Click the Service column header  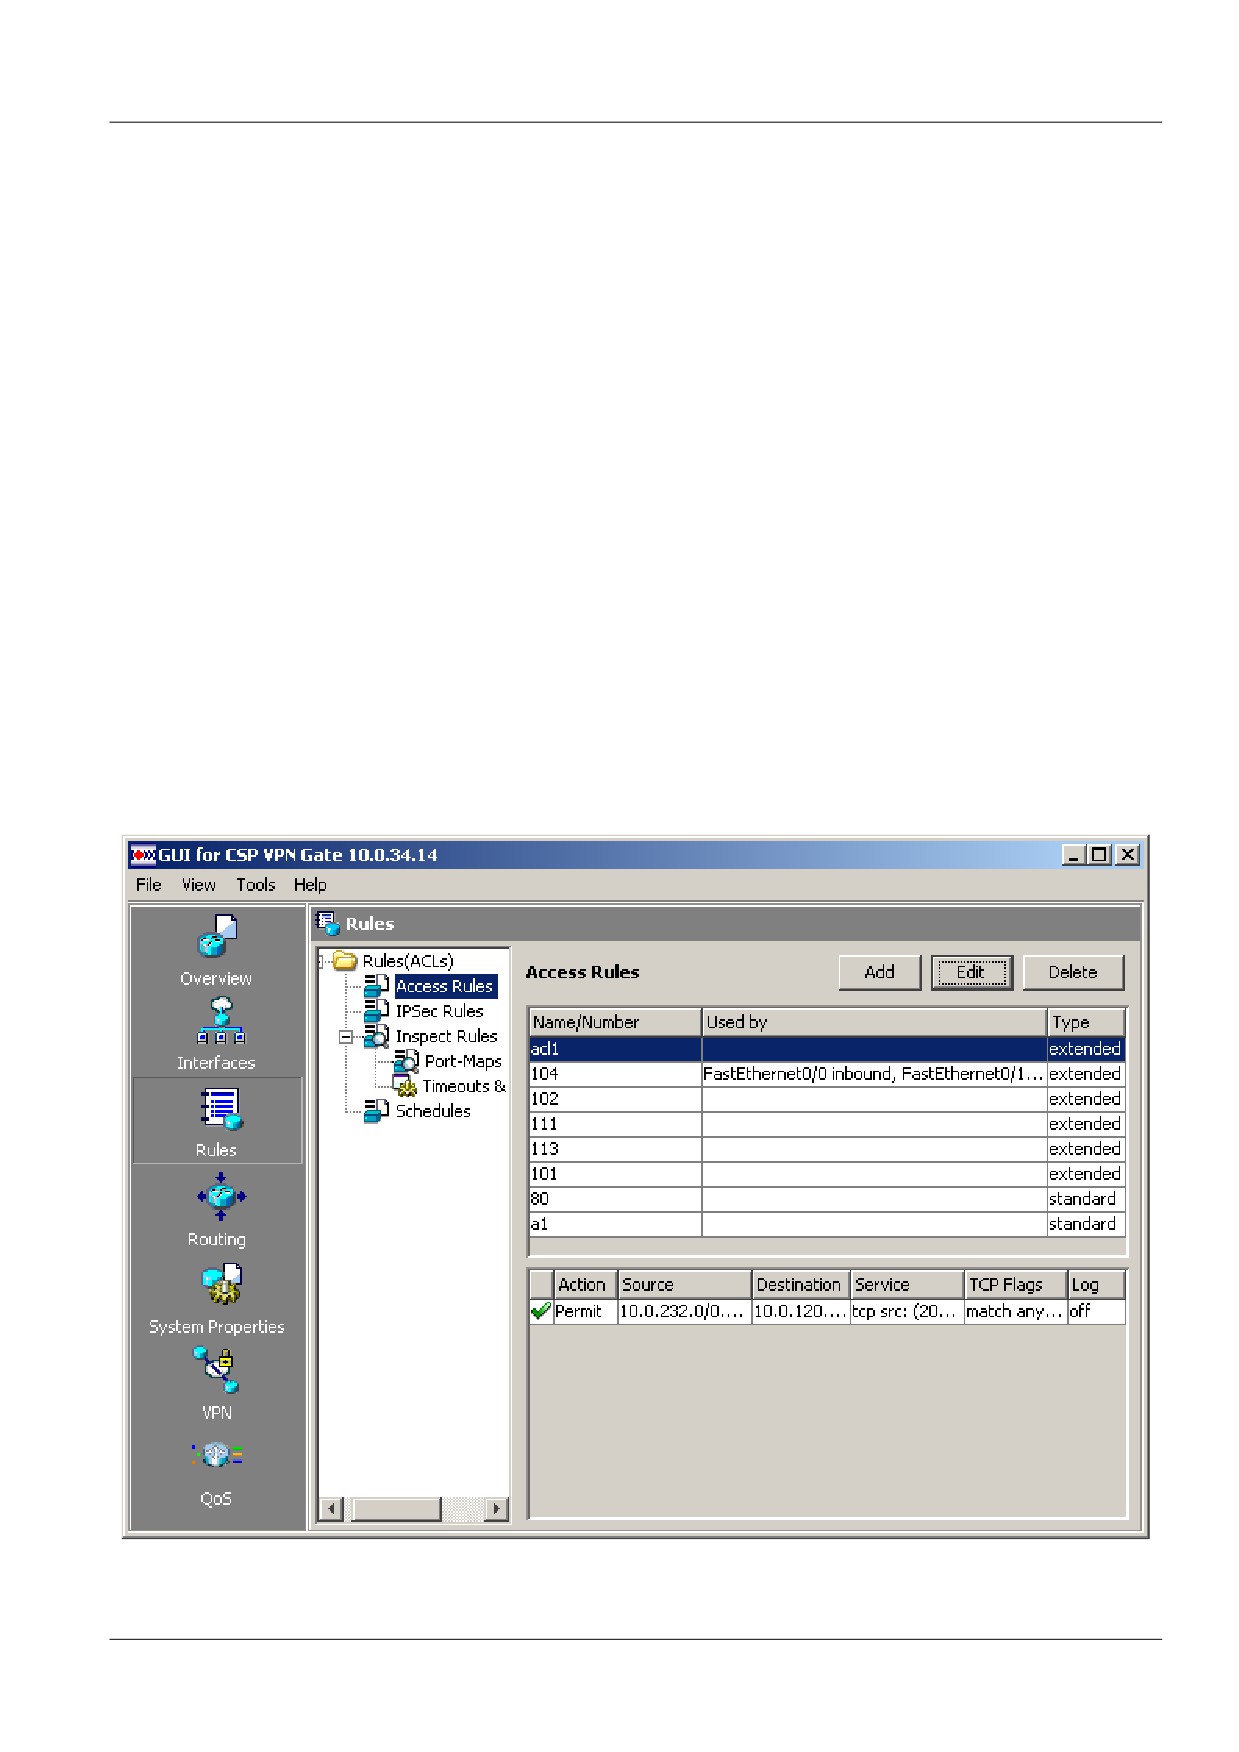[x=907, y=1284]
